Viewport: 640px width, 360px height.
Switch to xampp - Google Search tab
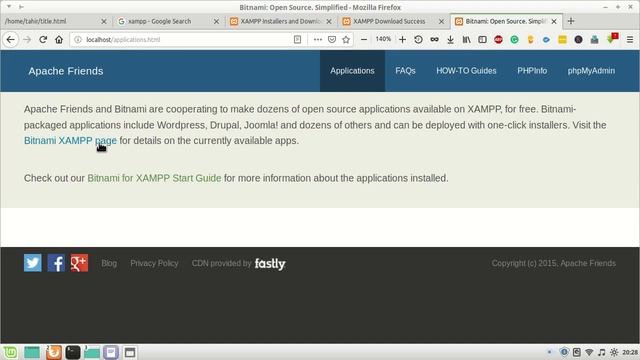pos(168,21)
